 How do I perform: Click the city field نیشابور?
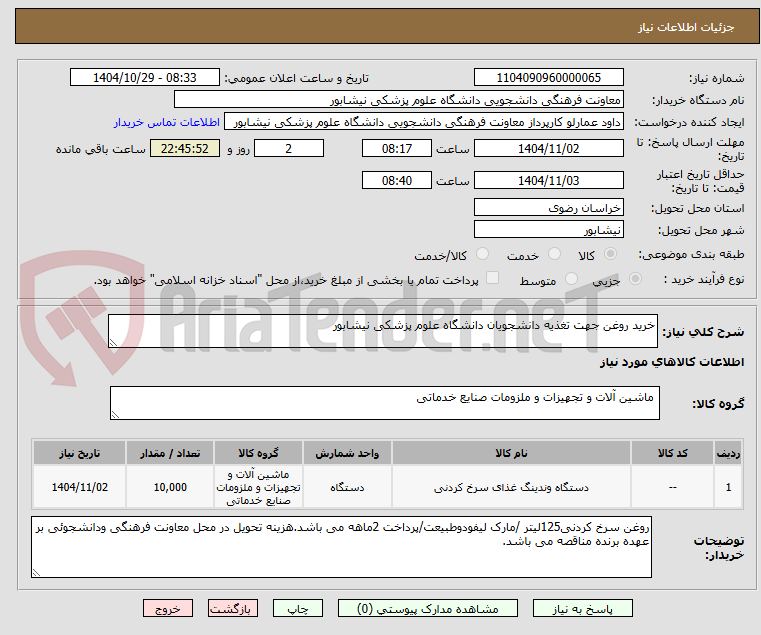click(x=548, y=230)
